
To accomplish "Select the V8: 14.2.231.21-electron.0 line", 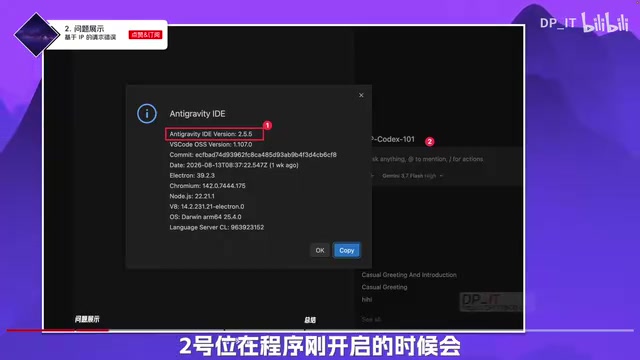I will 207,207.
